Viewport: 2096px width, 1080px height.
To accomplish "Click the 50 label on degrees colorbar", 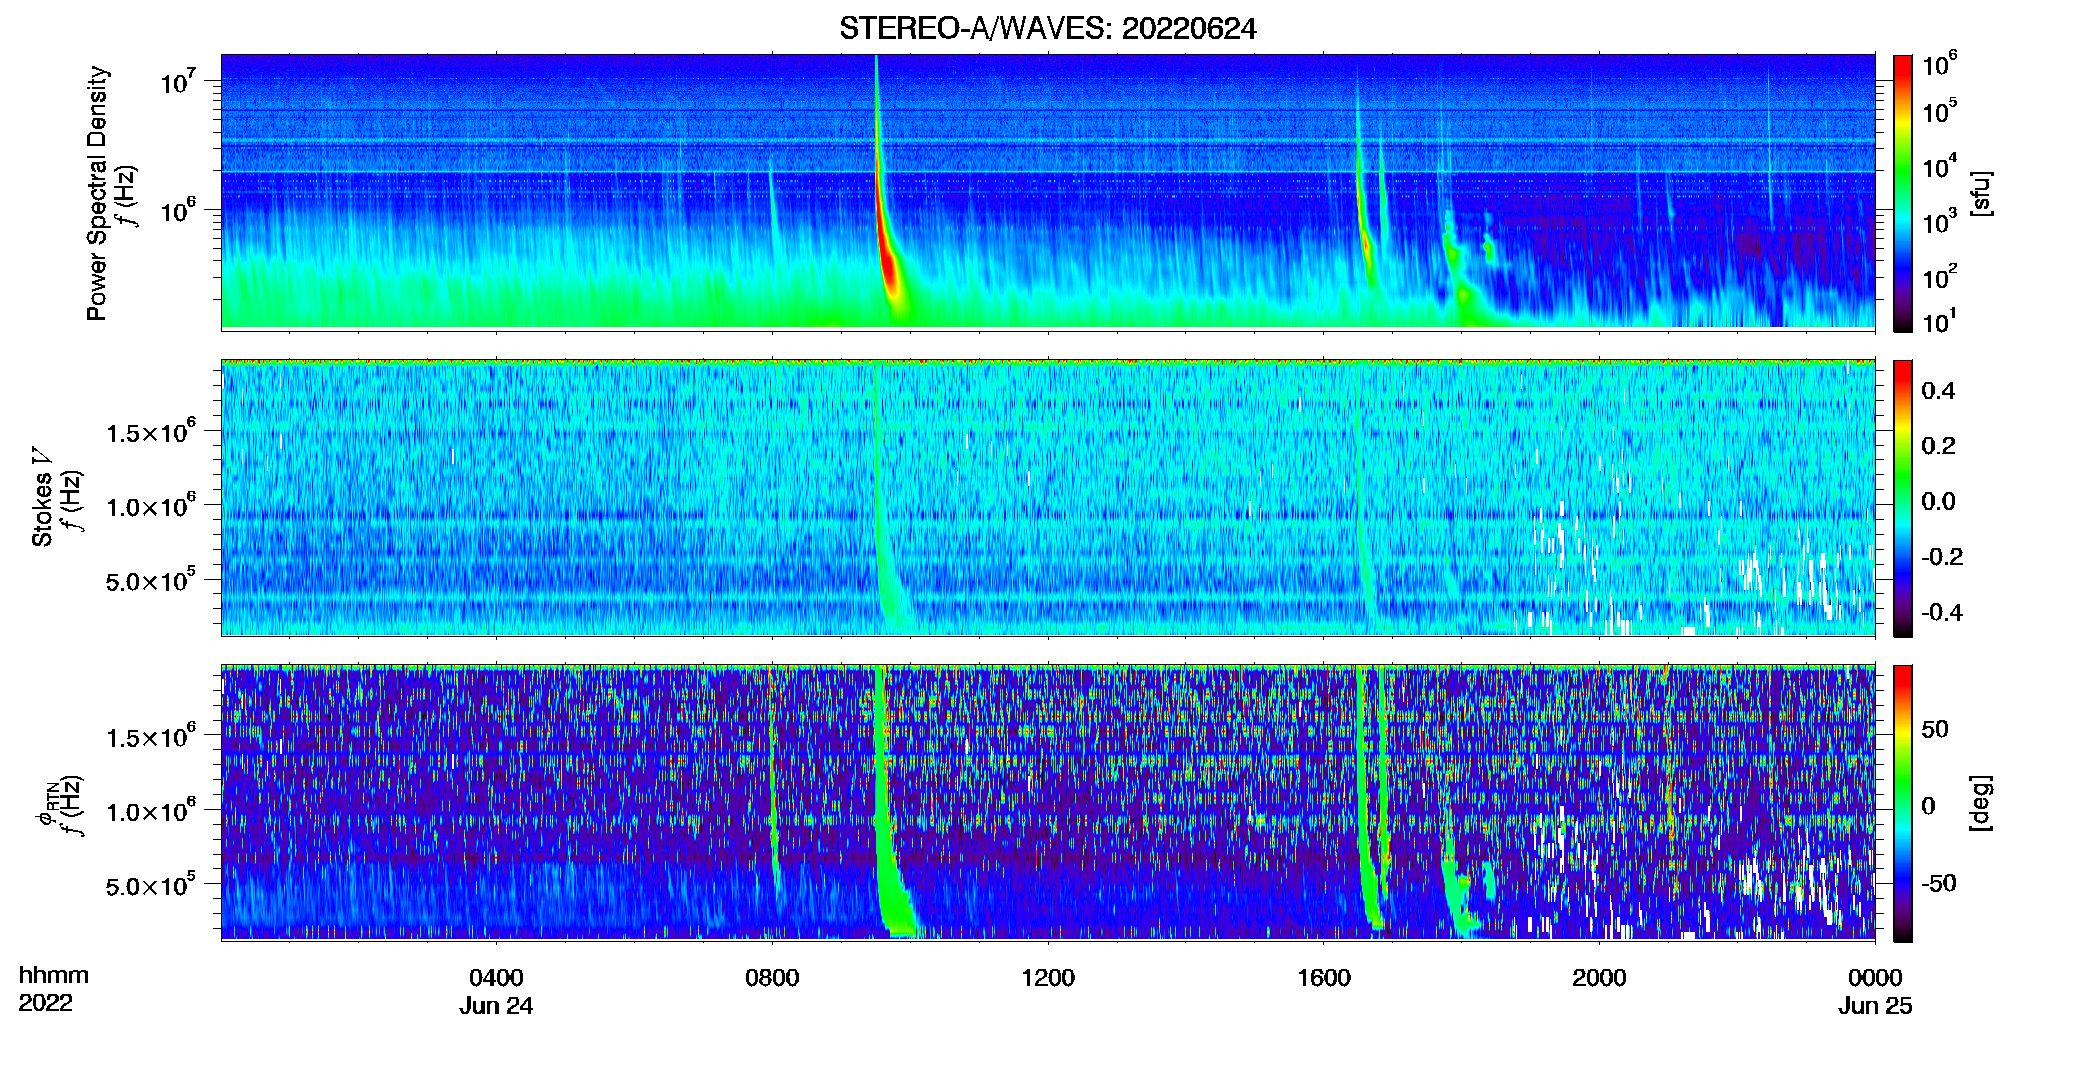I will click(x=1935, y=729).
